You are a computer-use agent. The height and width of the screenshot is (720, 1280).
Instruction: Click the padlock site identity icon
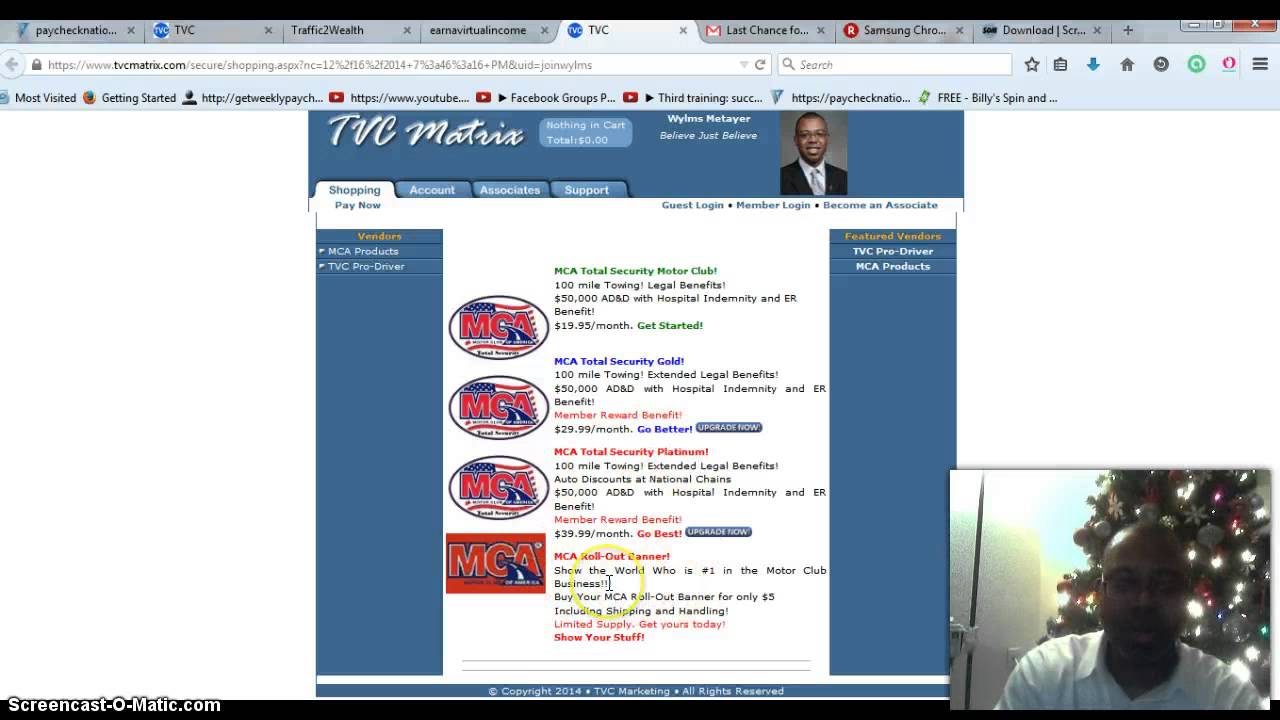37,64
